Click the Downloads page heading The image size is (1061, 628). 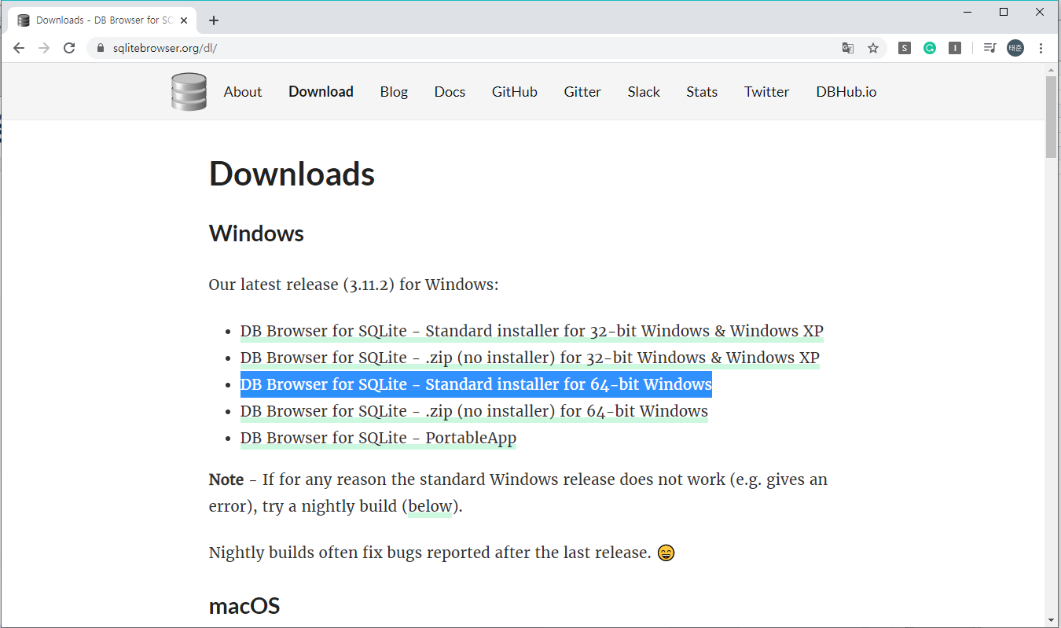coord(292,175)
